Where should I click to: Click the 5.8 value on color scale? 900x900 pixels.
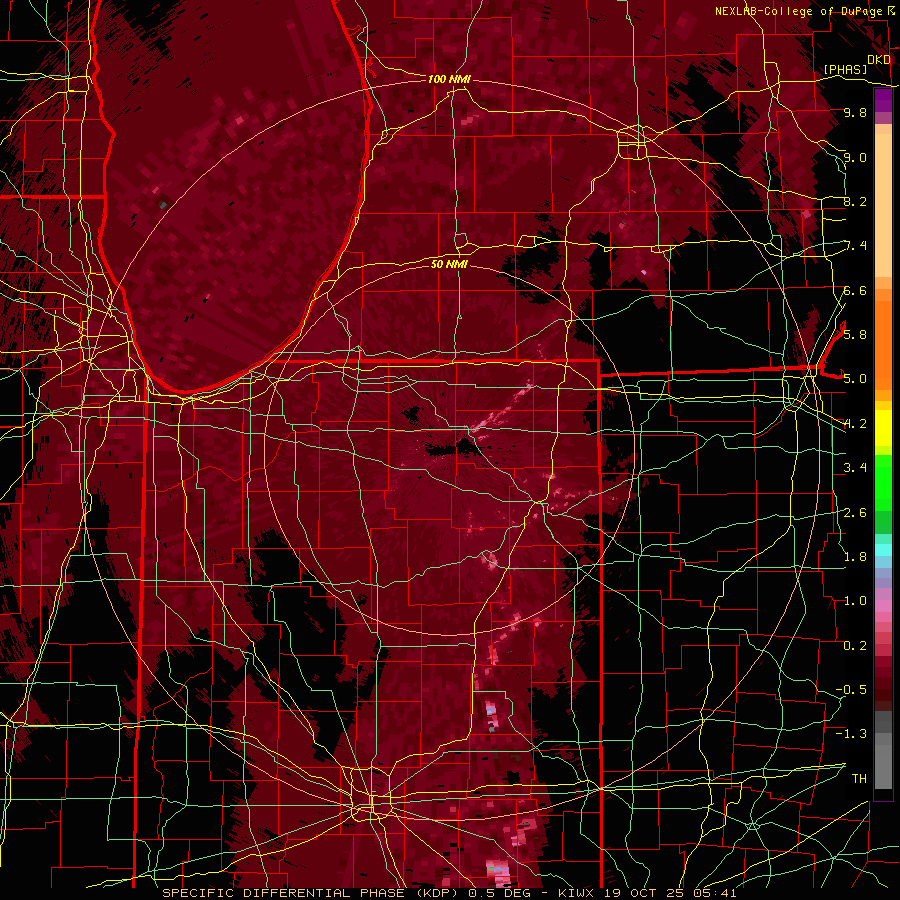pyautogui.click(x=855, y=334)
